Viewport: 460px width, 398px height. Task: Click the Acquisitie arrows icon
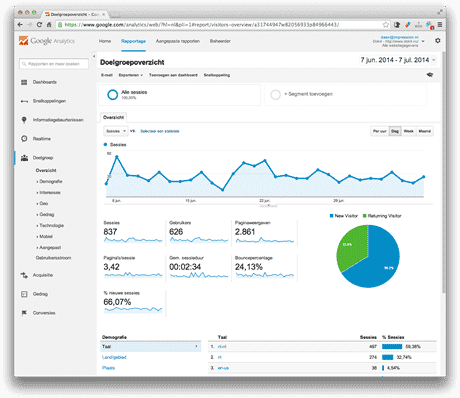24,275
